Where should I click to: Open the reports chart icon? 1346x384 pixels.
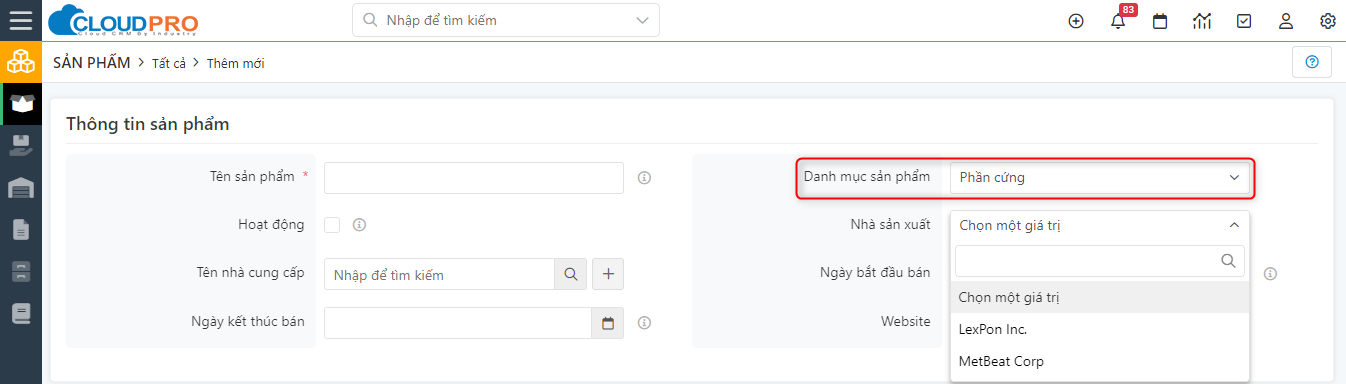[x=1202, y=21]
